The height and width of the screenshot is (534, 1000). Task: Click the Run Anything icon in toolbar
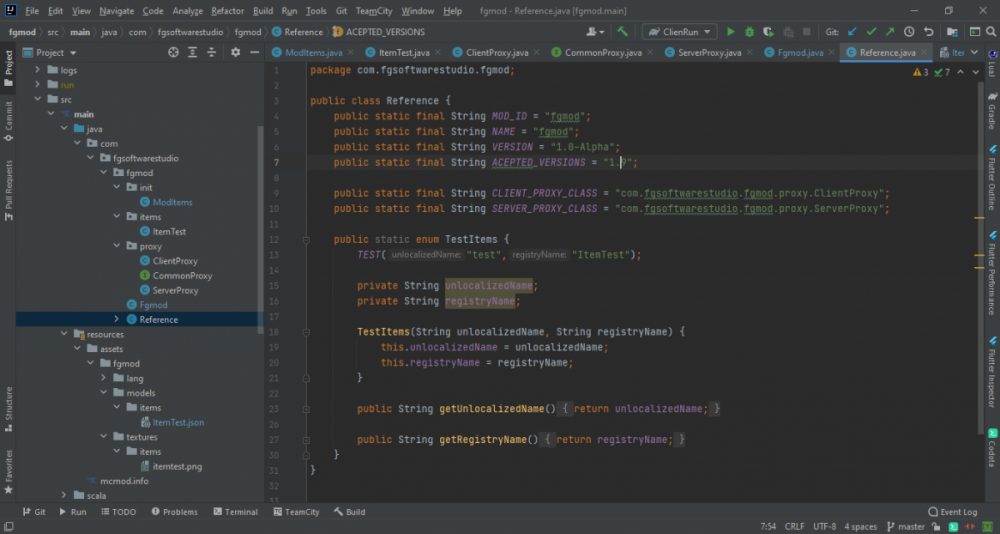(974, 32)
